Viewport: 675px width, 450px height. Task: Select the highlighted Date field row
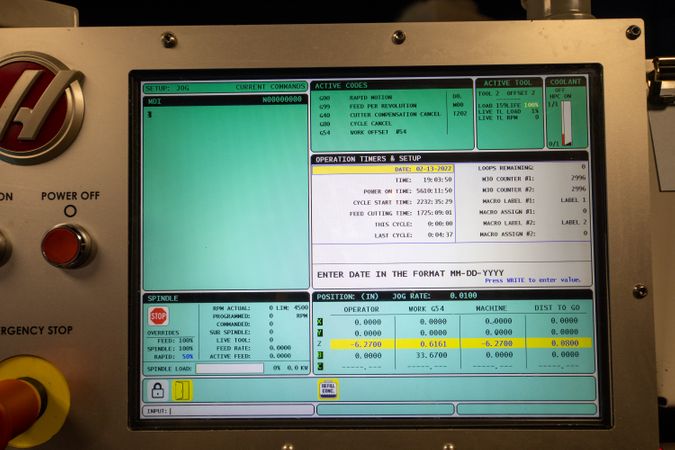coord(383,169)
